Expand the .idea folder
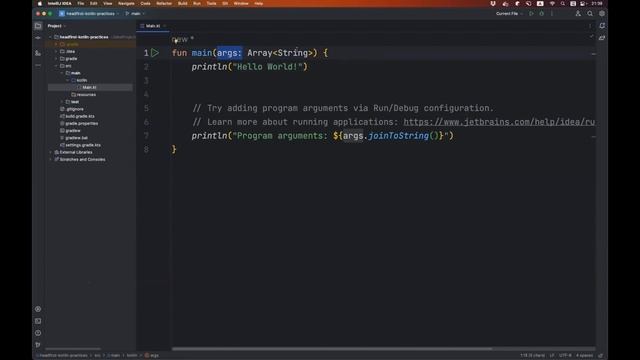Screen dimensions: 640x360 coord(56,51)
